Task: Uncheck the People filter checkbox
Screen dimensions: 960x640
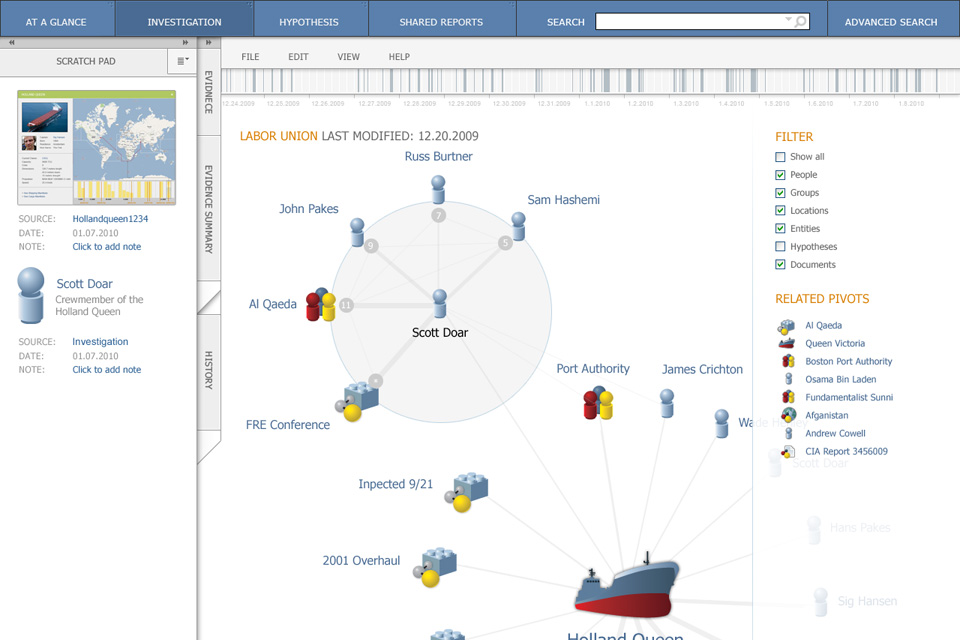Action: (780, 175)
